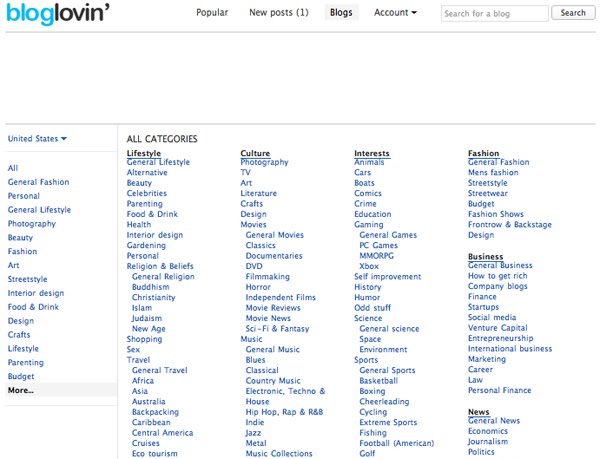
Task: Open Hip Hop, Rap & R&B
Action: coord(284,412)
